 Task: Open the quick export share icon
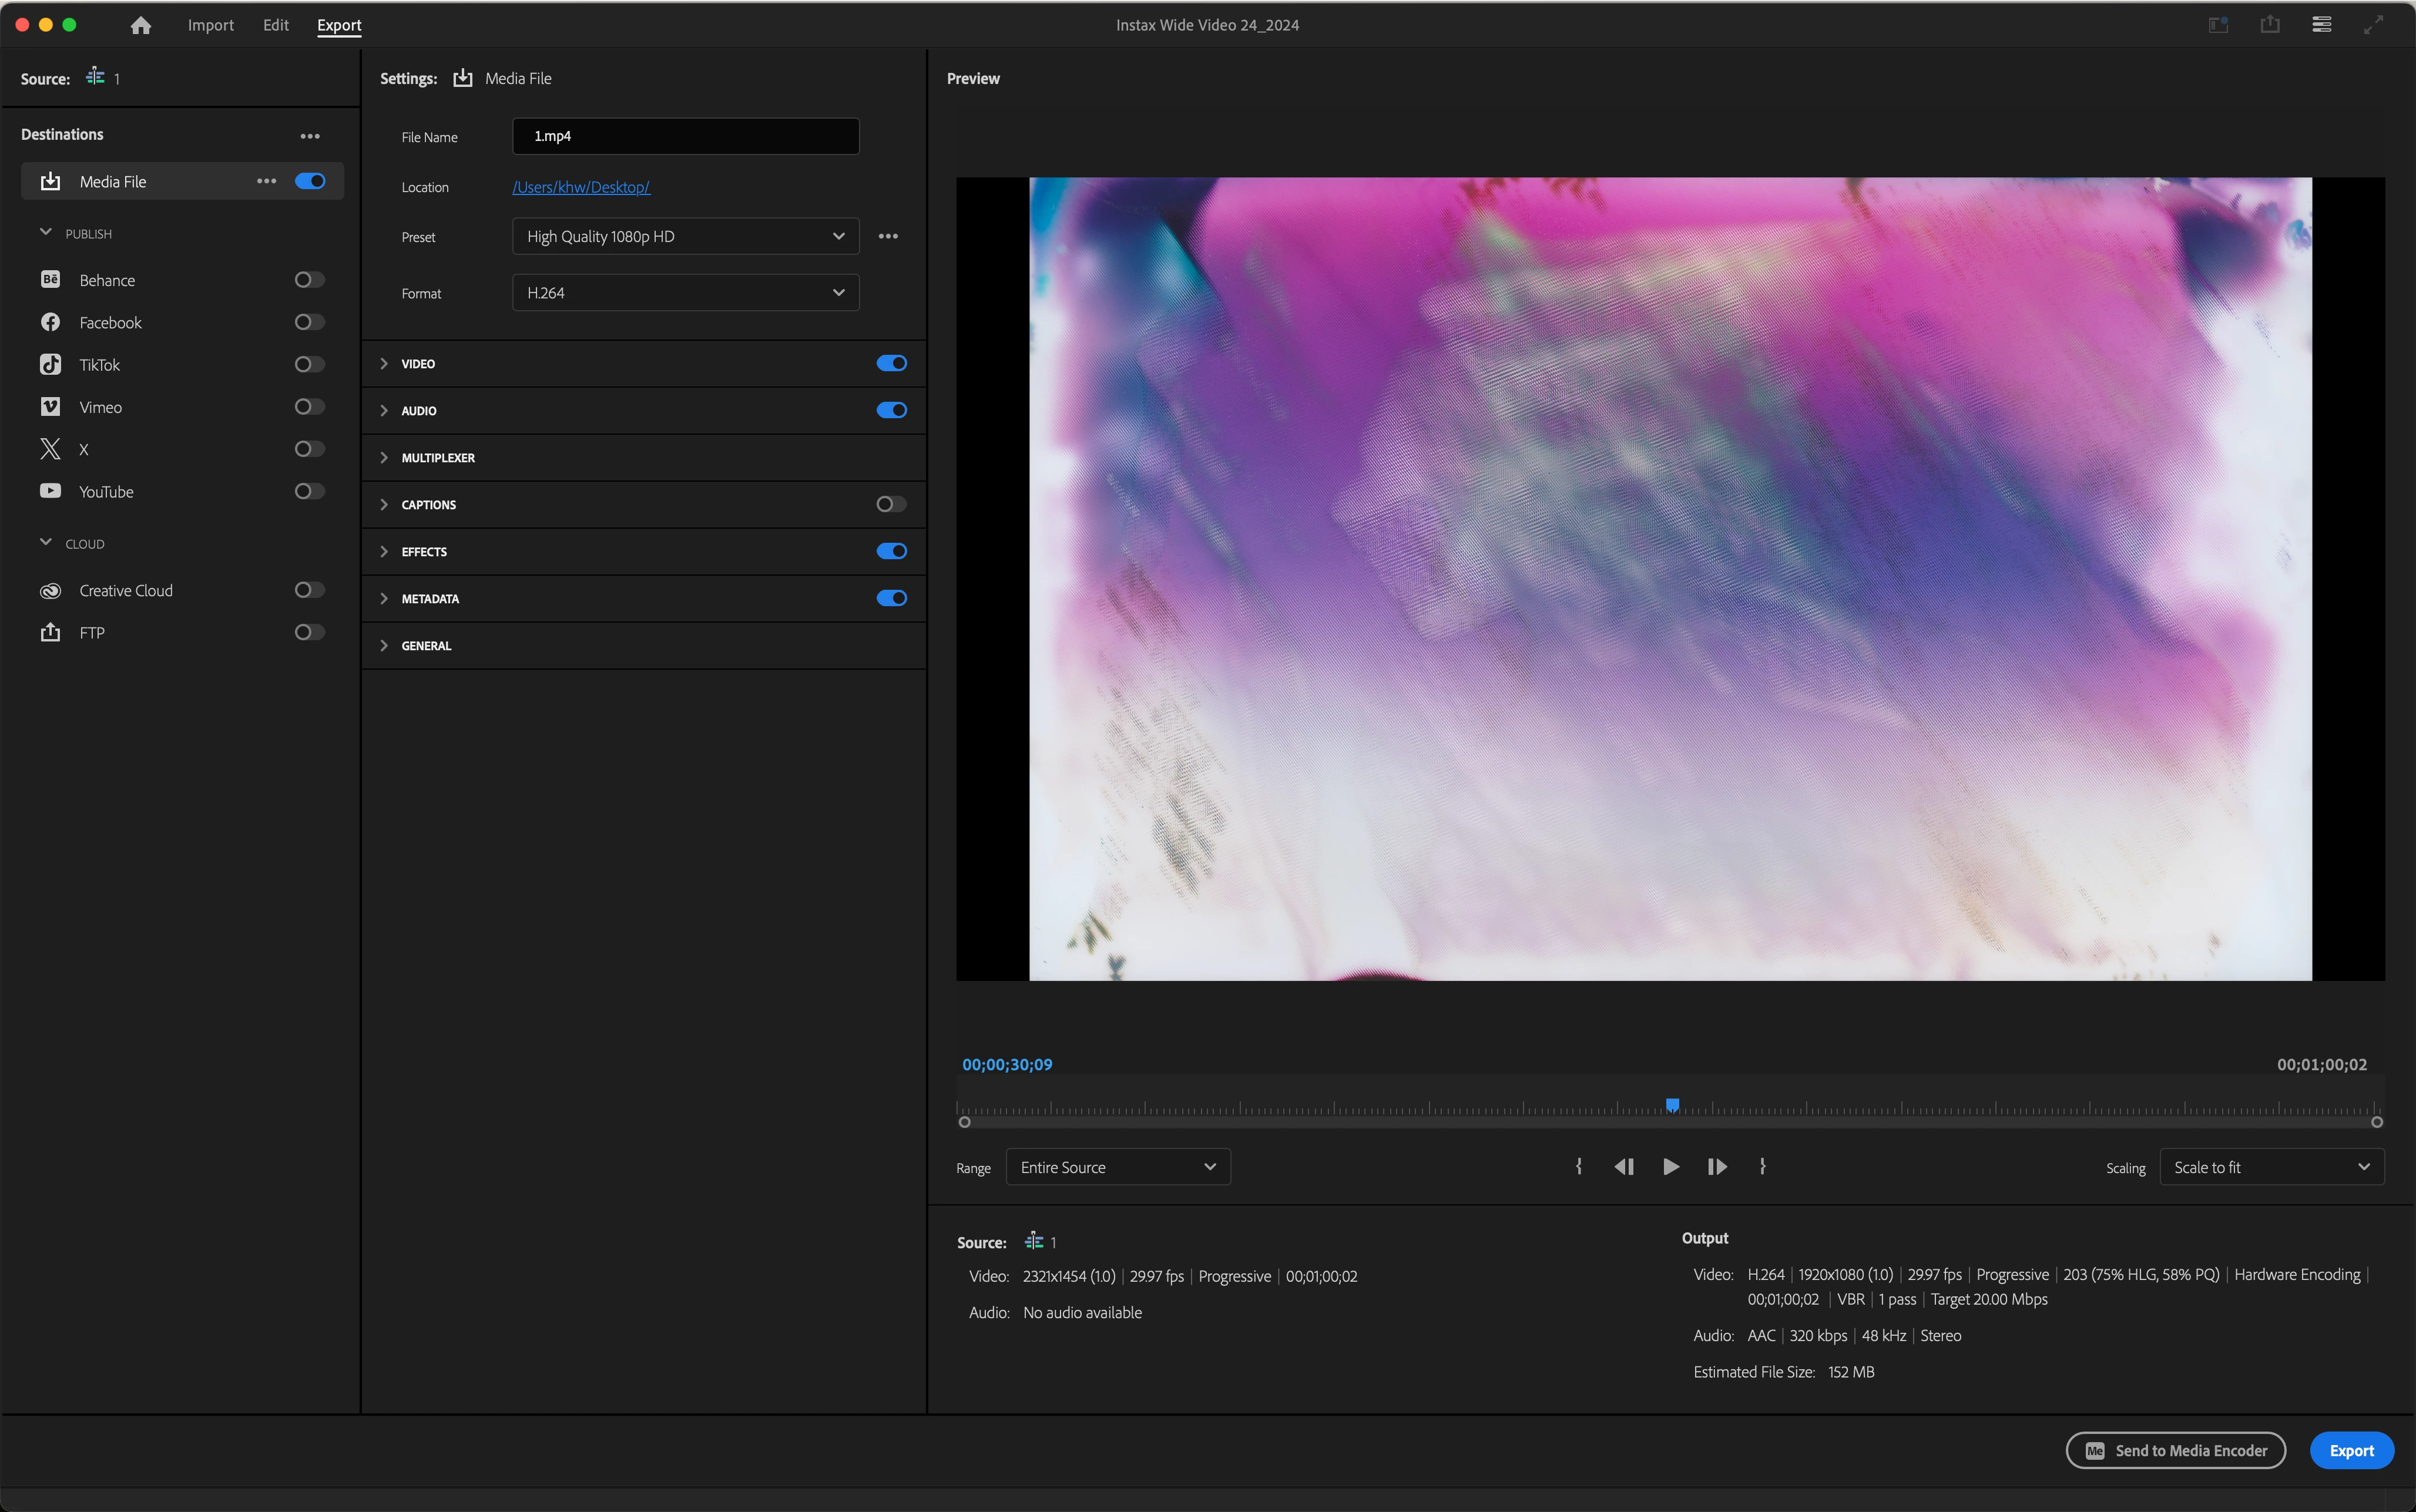click(x=2270, y=25)
